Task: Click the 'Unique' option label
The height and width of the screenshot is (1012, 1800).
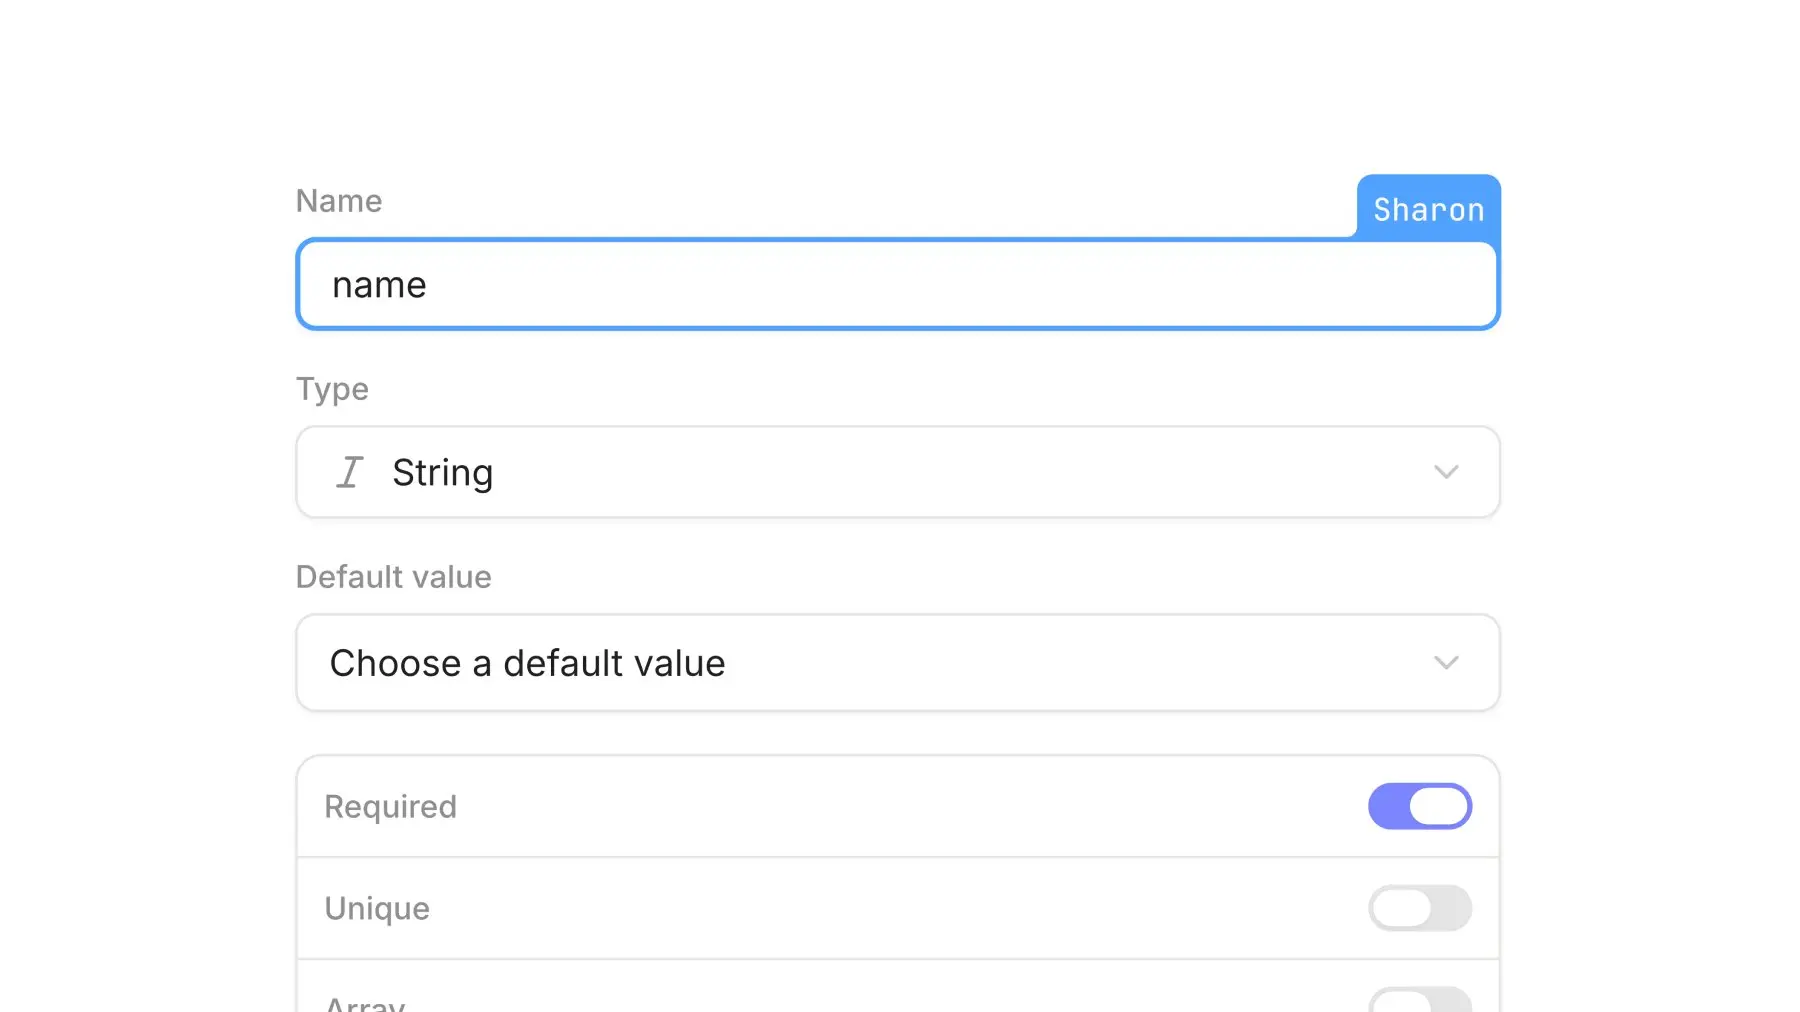Action: (377, 908)
